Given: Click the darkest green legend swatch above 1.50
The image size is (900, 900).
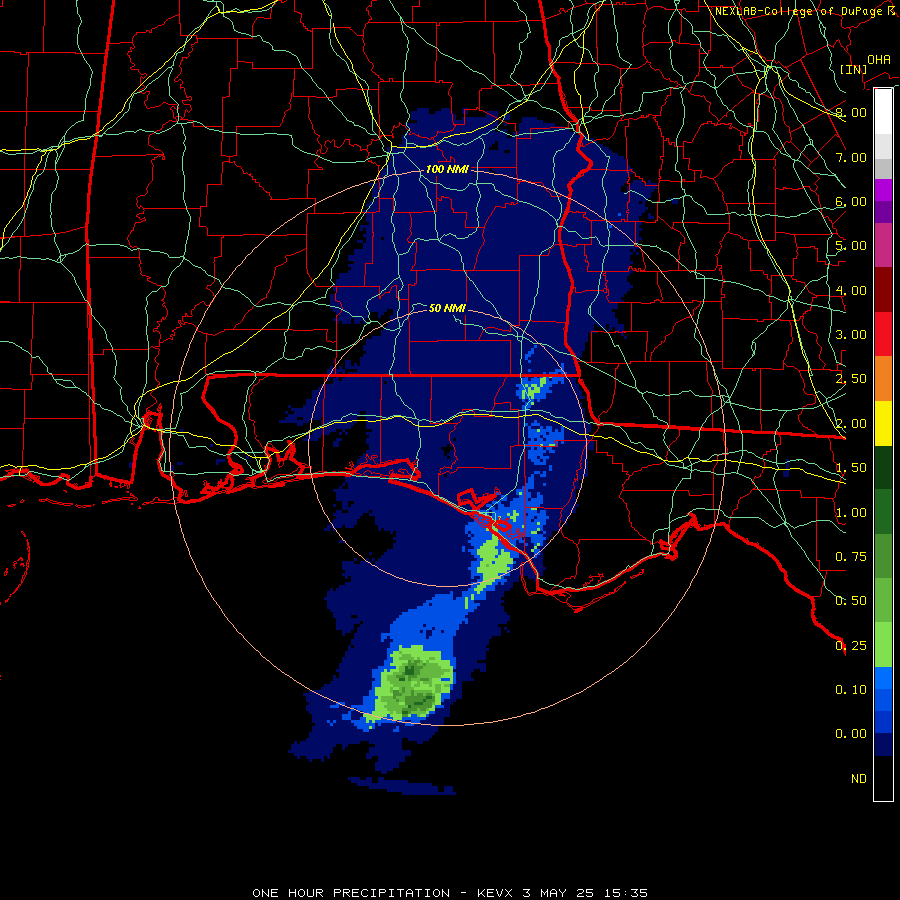Looking at the screenshot, I should click(x=883, y=467).
